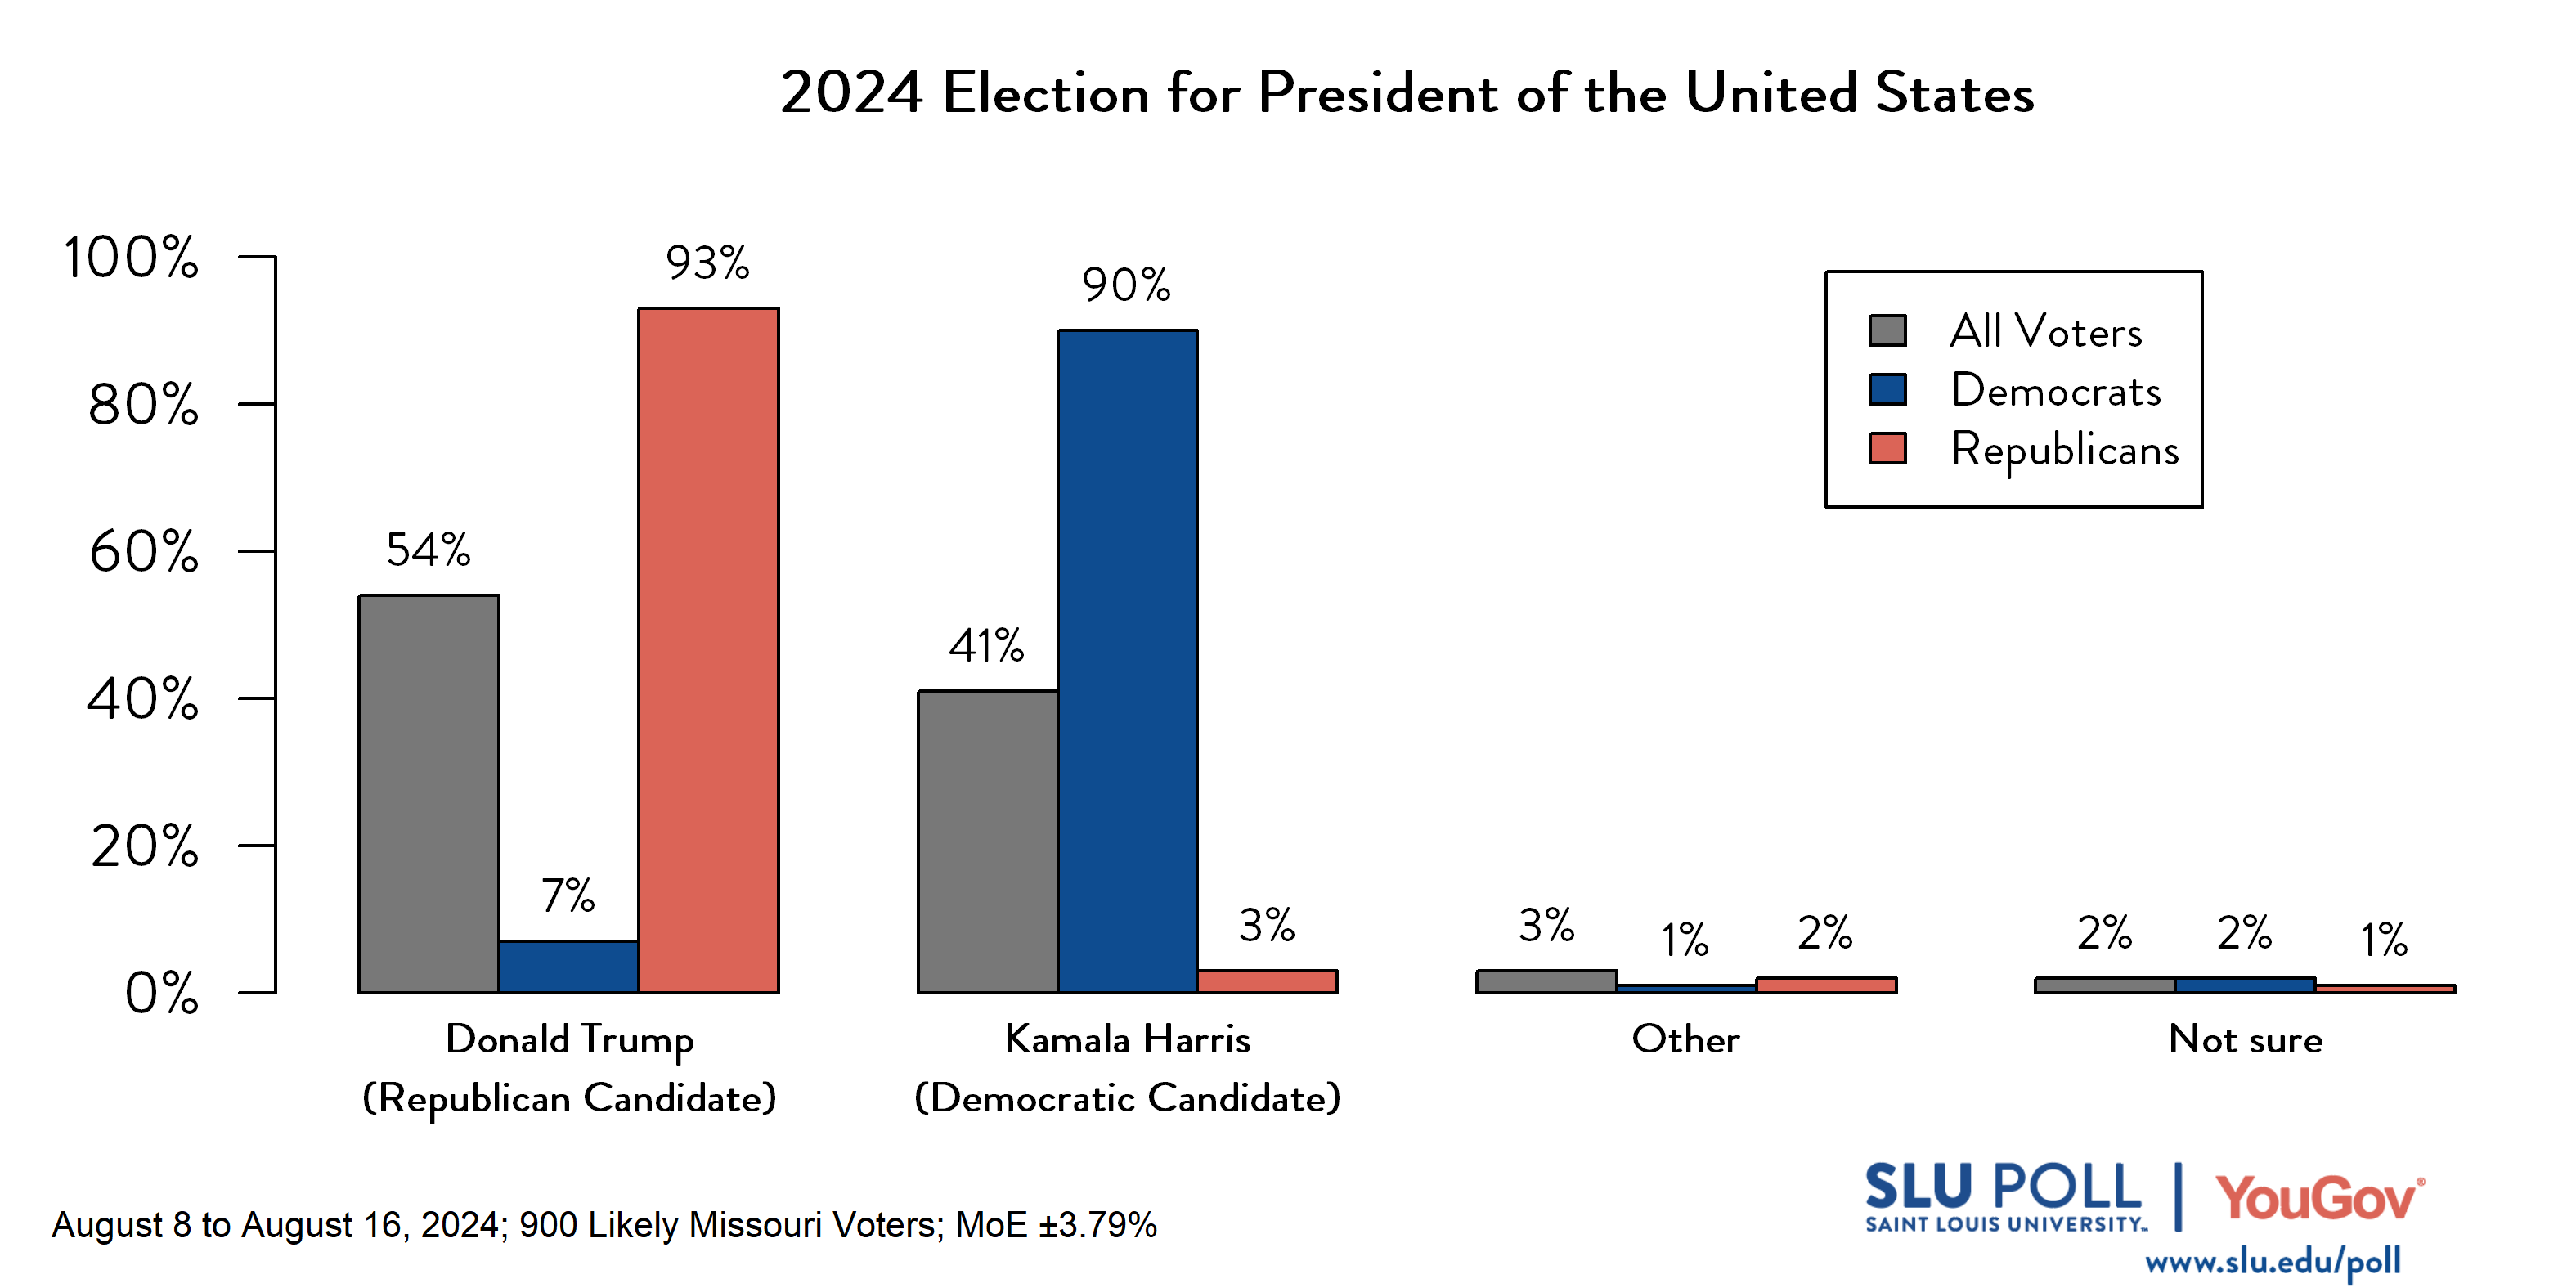Image resolution: width=2576 pixels, height=1288 pixels.
Task: Click the survey dates footnote text
Action: (x=604, y=1225)
